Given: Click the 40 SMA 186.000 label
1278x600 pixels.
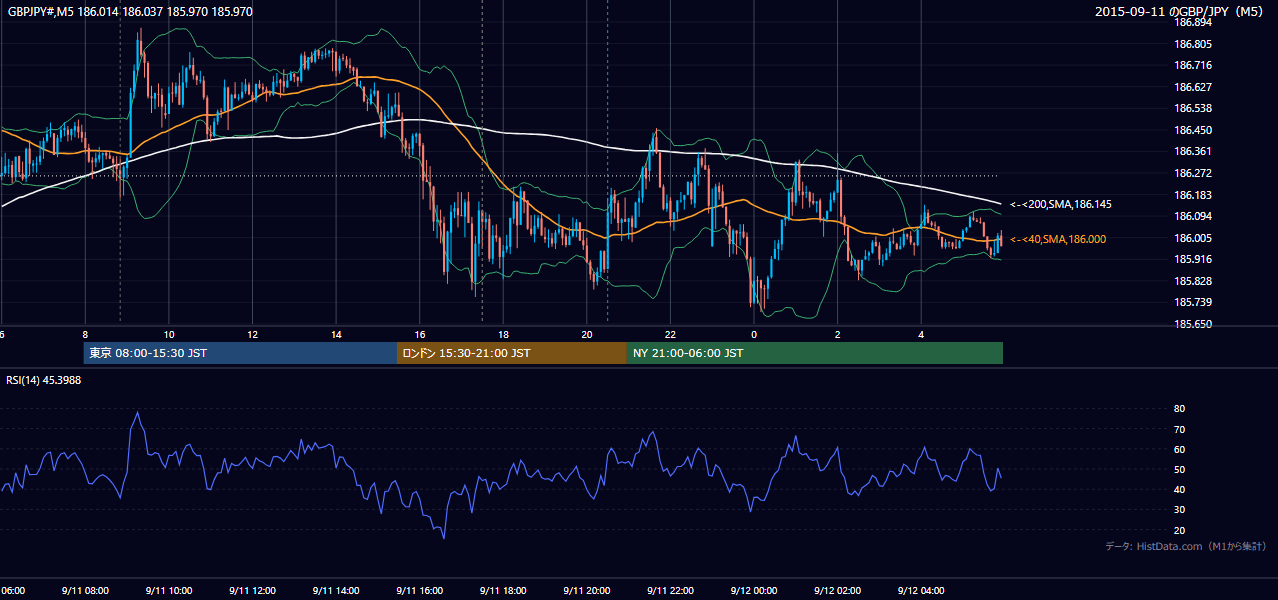Looking at the screenshot, I should pyautogui.click(x=1058, y=240).
